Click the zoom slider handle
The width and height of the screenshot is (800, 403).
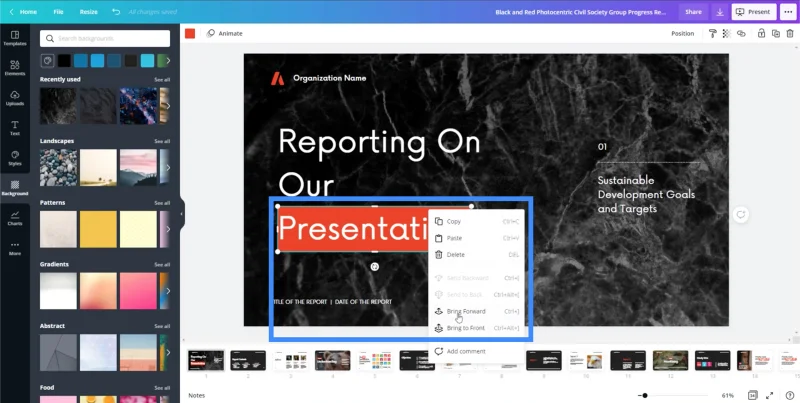tap(645, 395)
